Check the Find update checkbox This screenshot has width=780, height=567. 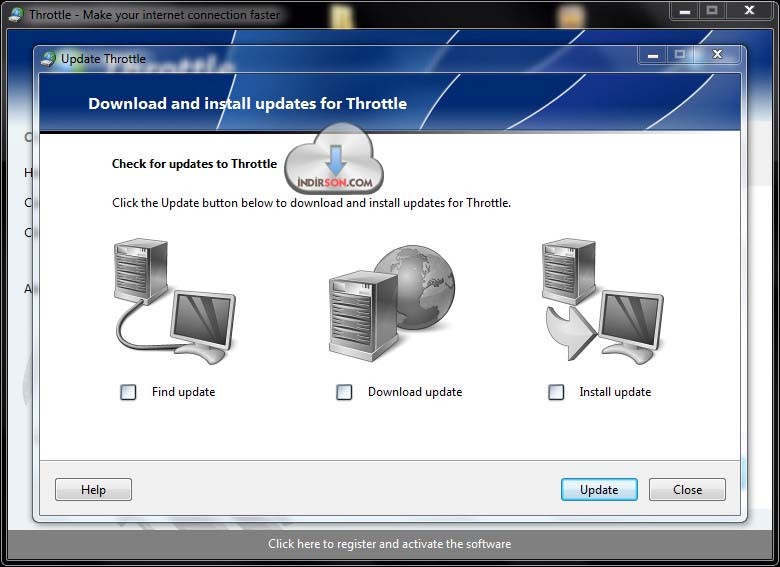click(x=128, y=392)
